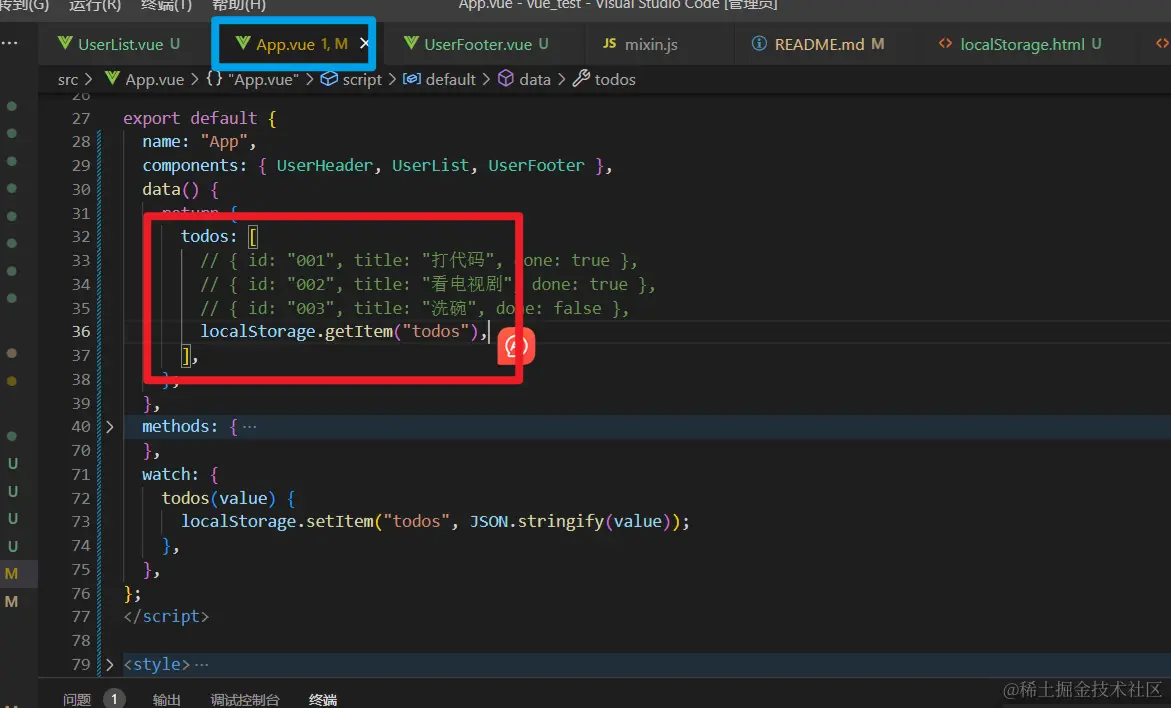Open the 运行(R) menu

pos(95,5)
